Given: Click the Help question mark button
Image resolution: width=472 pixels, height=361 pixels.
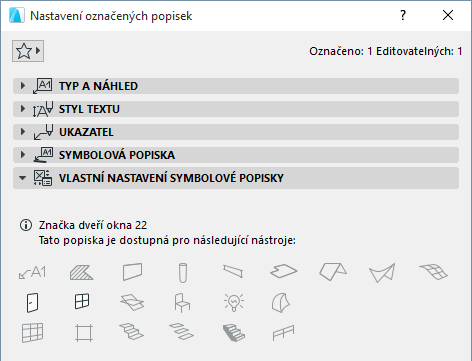Looking at the screenshot, I should tap(403, 15).
